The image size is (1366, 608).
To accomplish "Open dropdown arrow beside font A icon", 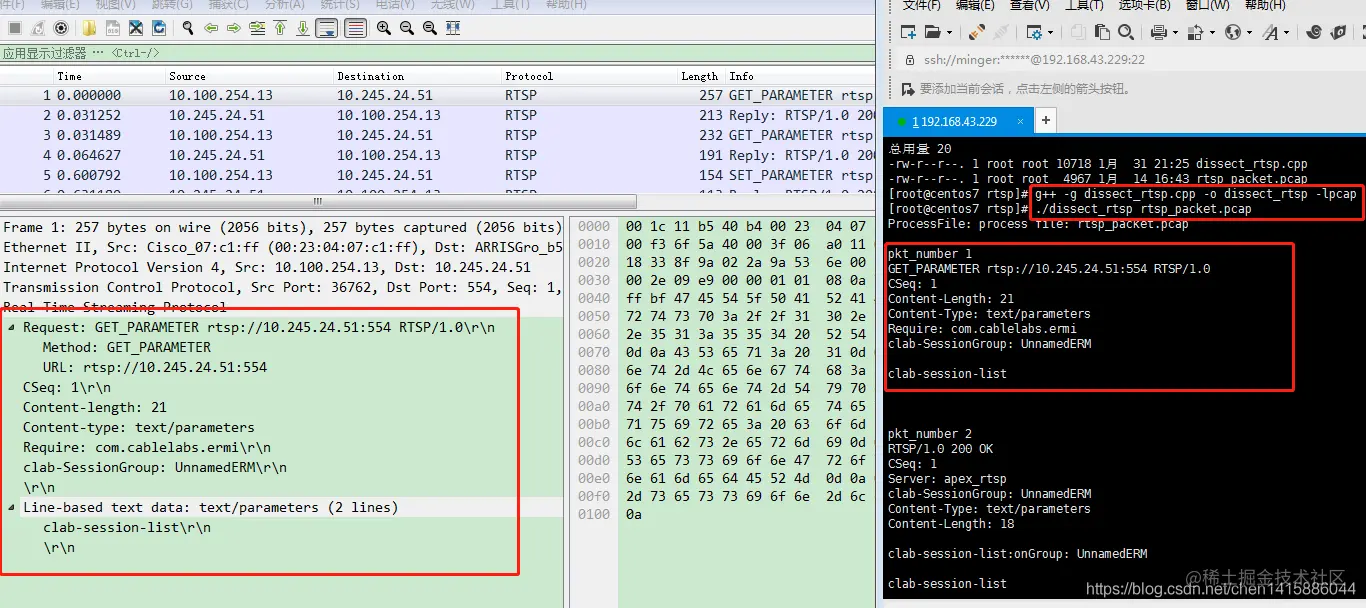I will tap(1286, 33).
